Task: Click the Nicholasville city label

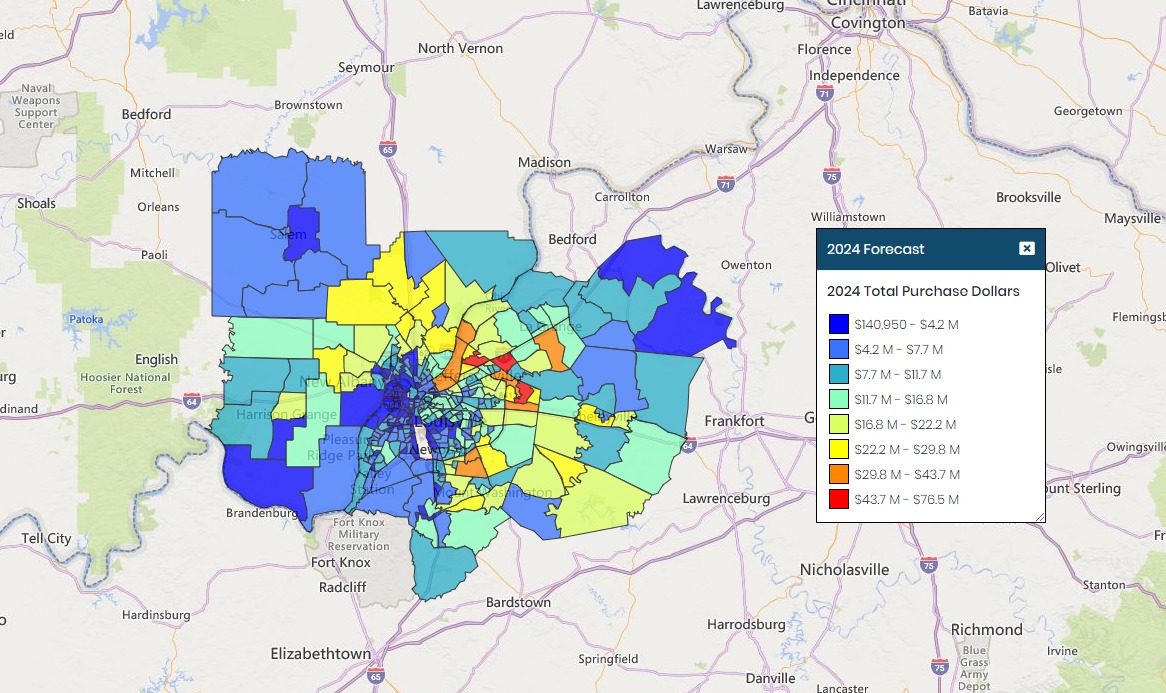Action: [844, 570]
